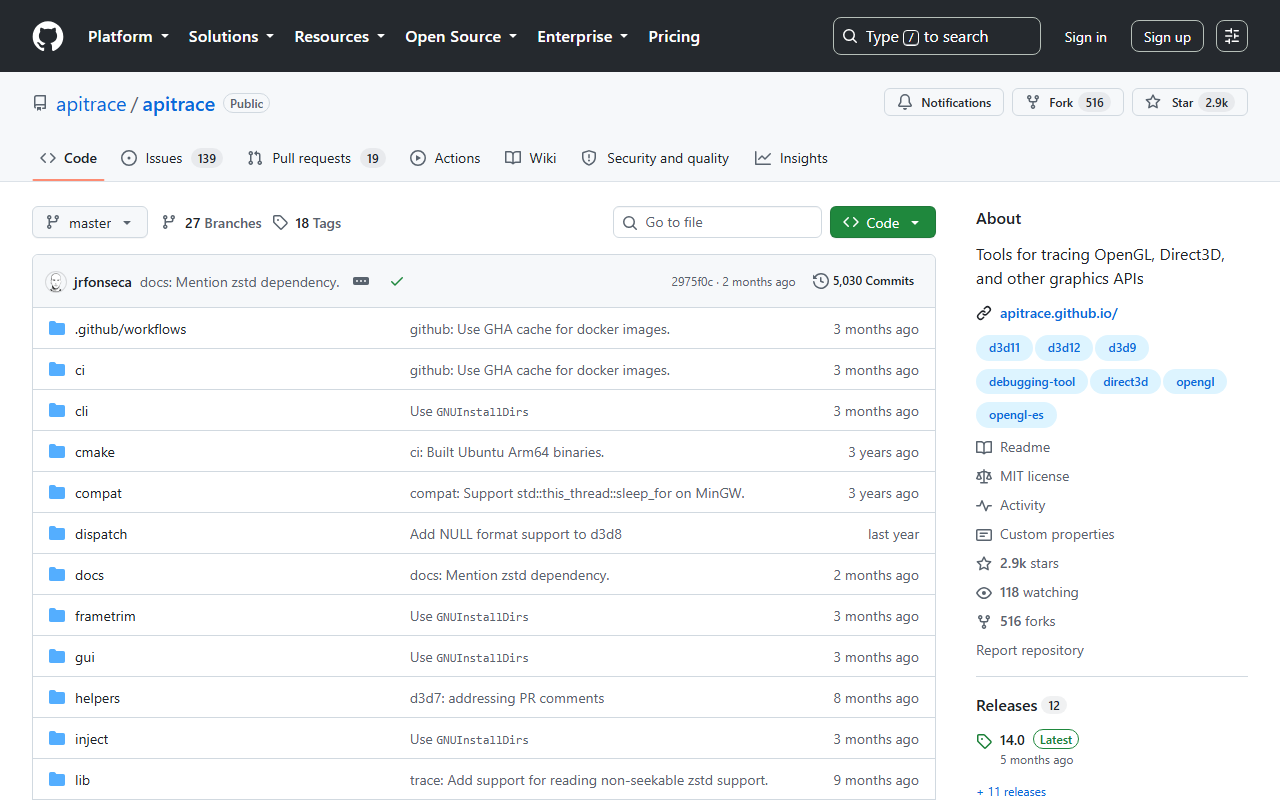
Task: Click magnifier icon in search box
Action: tap(850, 36)
